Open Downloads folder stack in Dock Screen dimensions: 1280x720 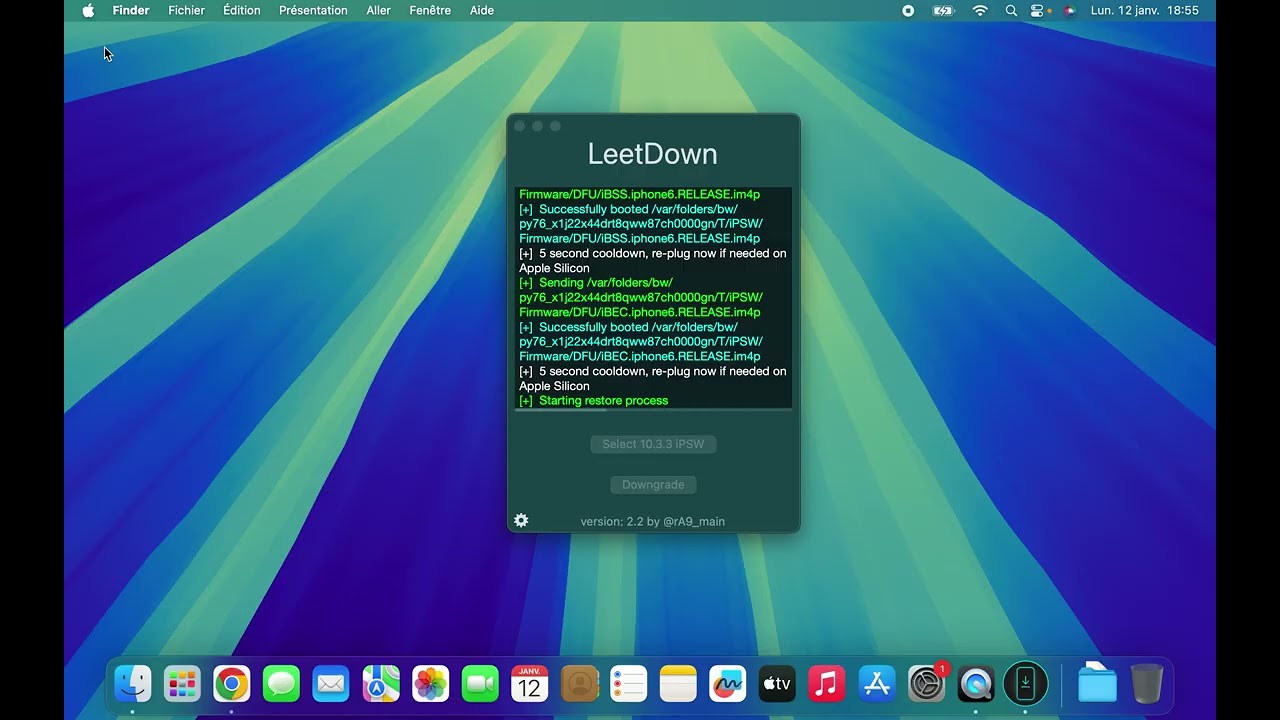click(x=1097, y=684)
